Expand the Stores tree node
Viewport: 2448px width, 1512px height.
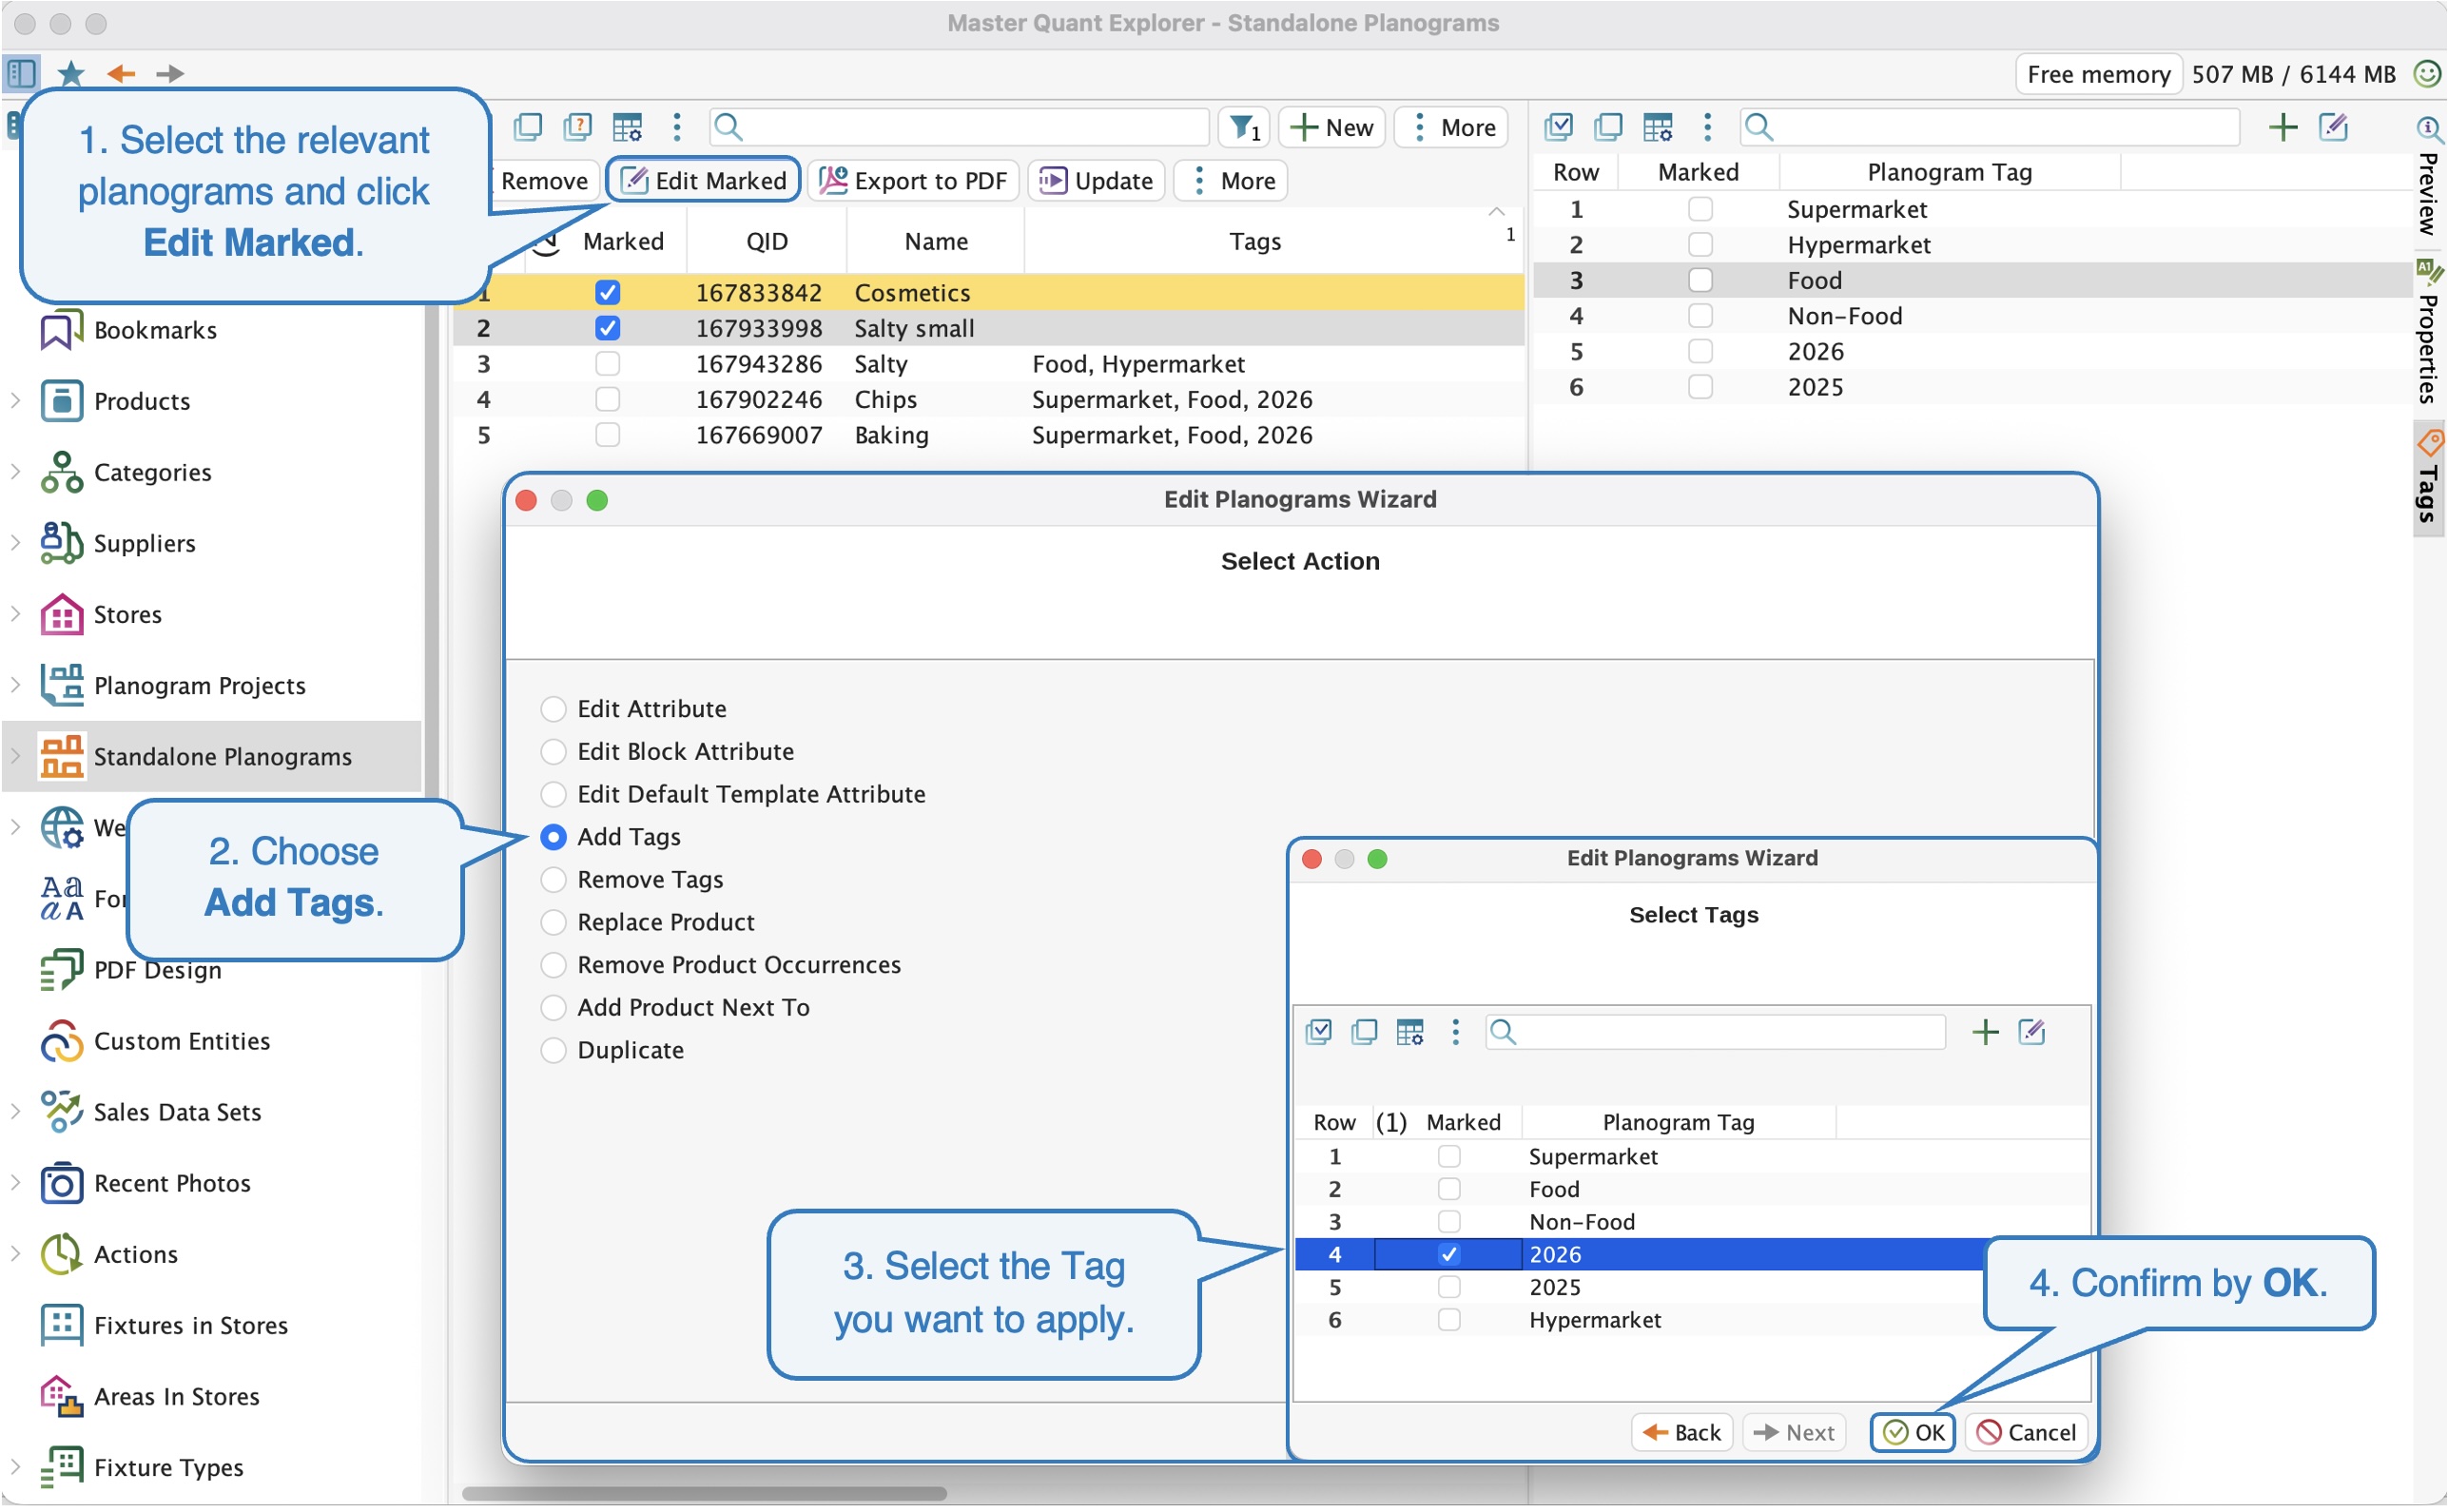tap(15, 614)
